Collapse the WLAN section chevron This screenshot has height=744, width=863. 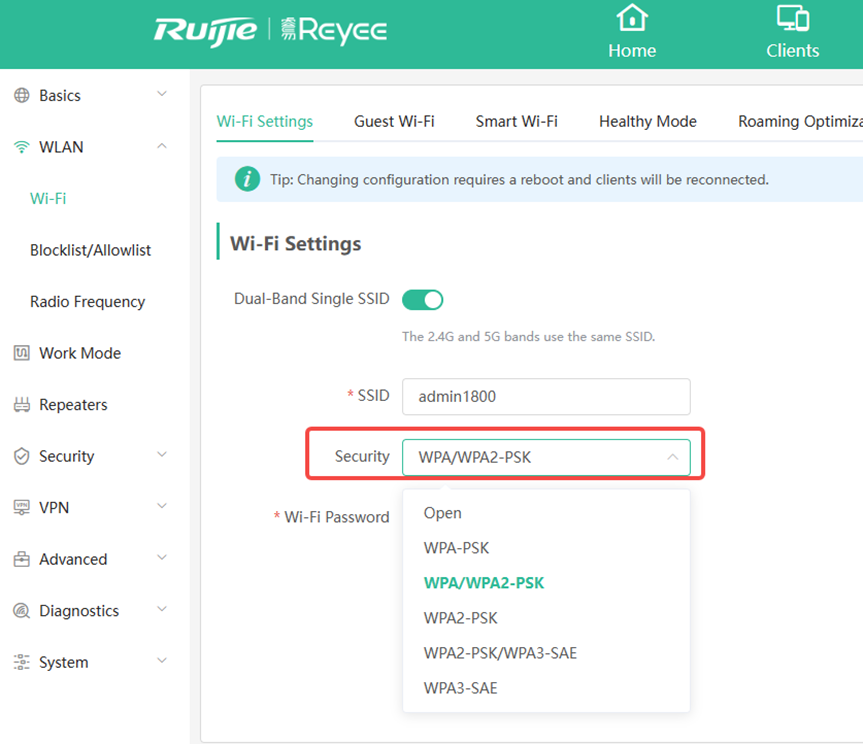162,147
